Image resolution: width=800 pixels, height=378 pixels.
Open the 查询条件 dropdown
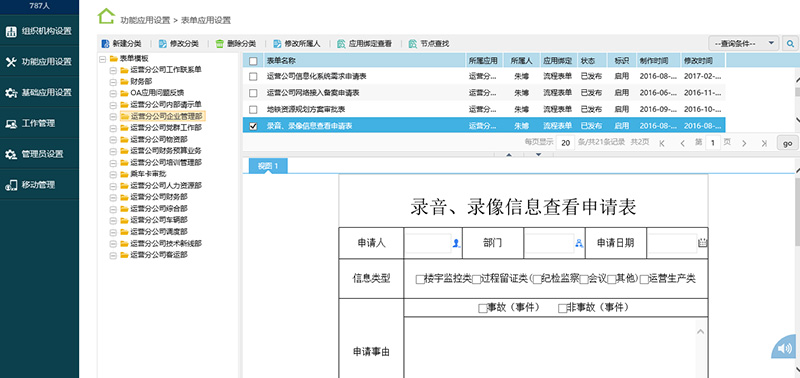click(x=743, y=43)
